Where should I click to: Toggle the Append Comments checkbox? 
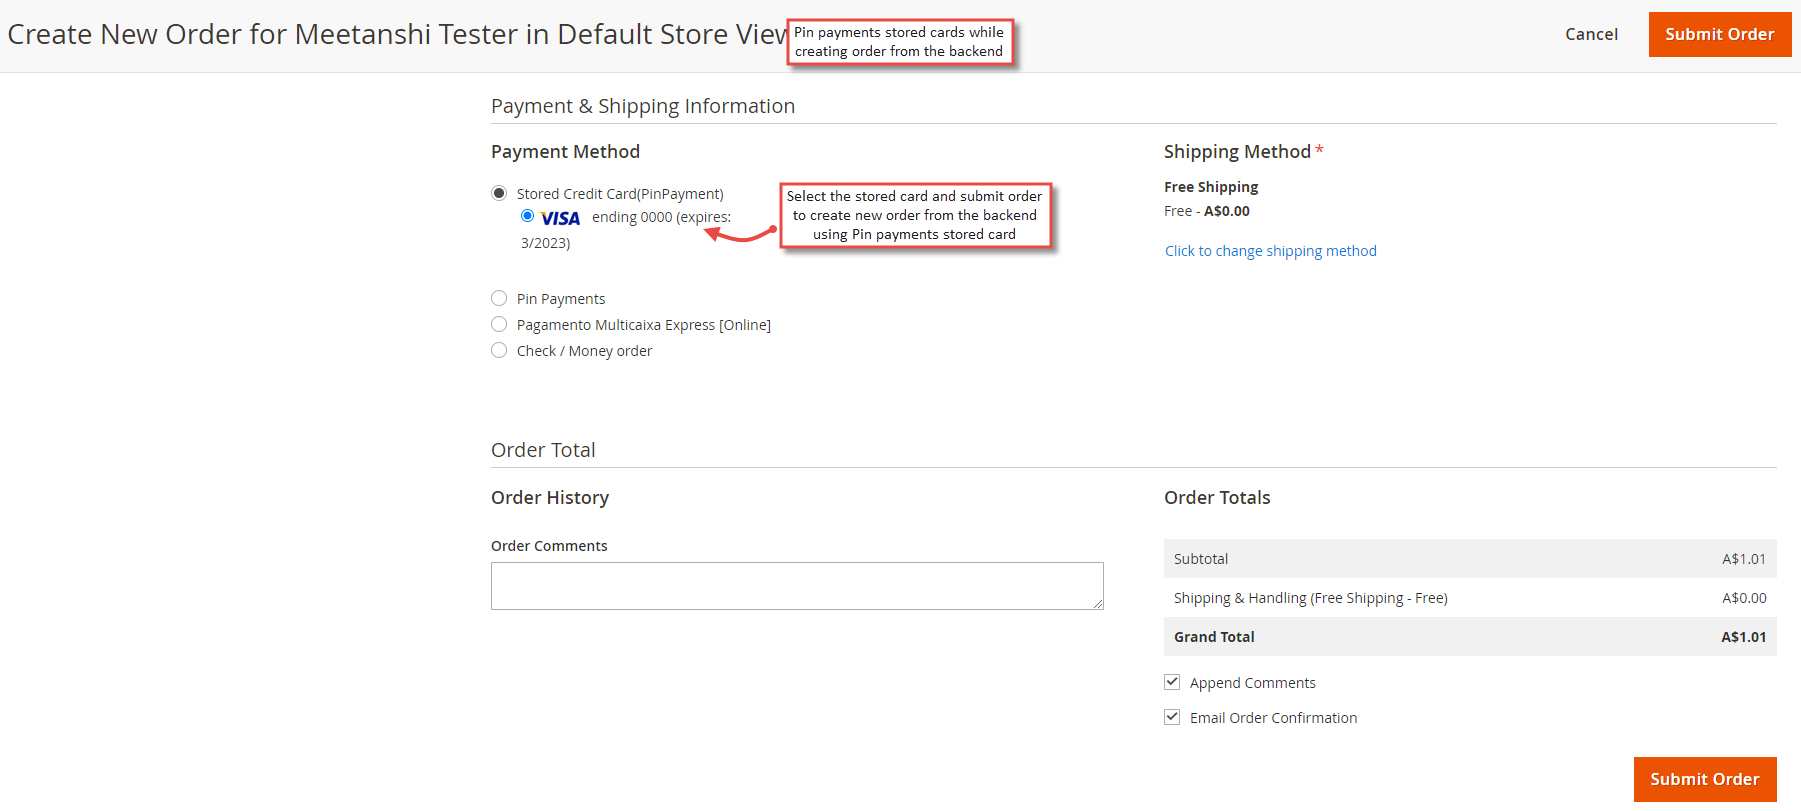tap(1172, 682)
